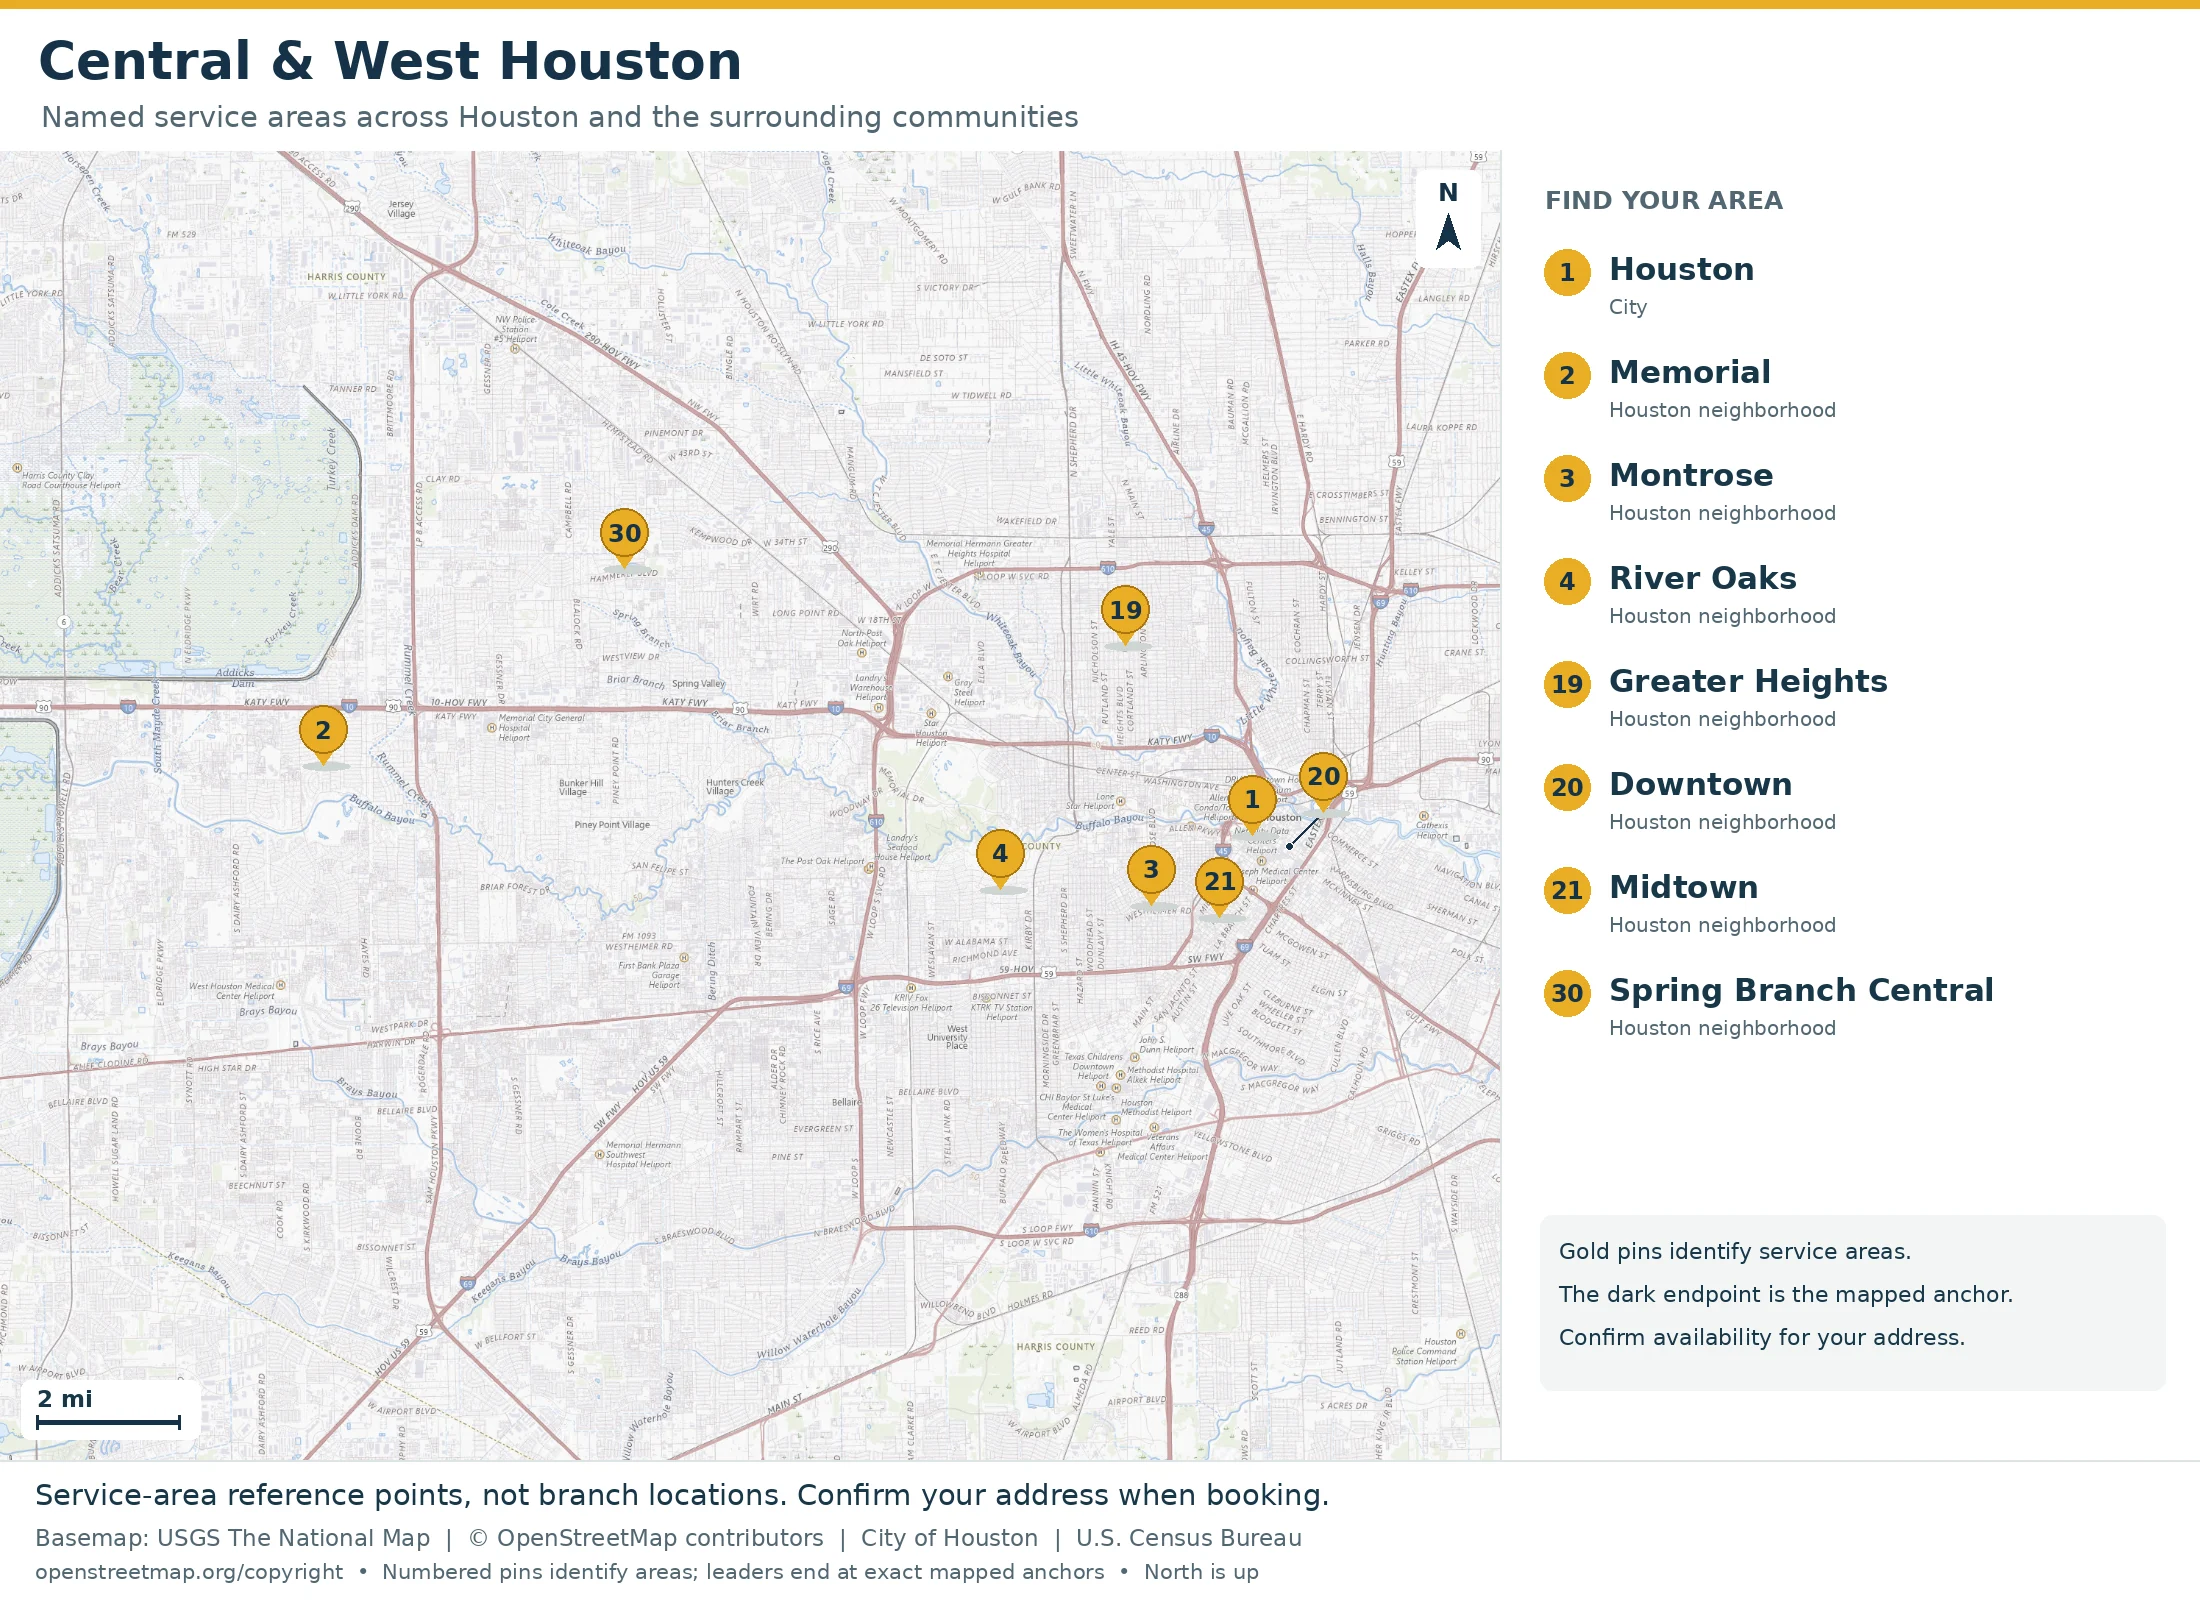
Task: Click legend badge 21 beside Midtown
Action: (x=1567, y=891)
